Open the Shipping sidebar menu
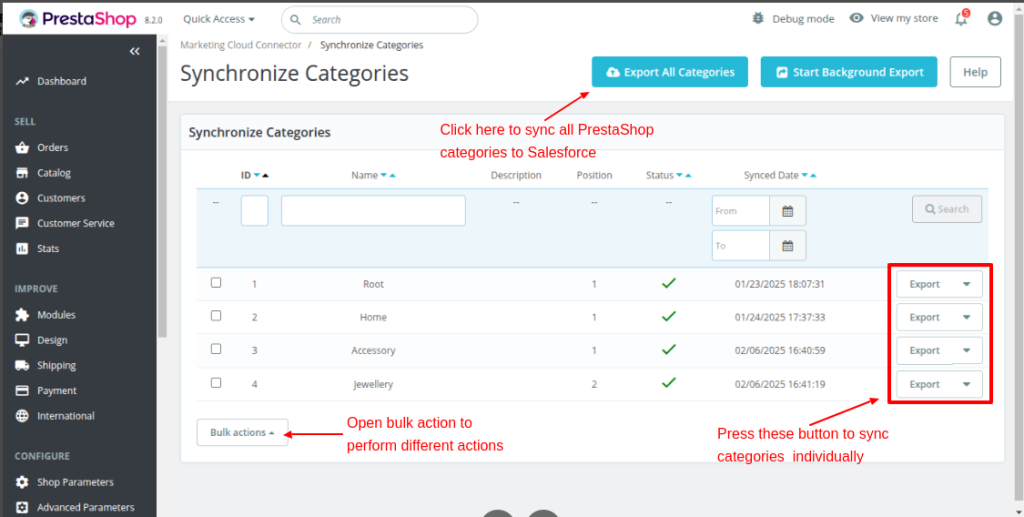The height and width of the screenshot is (517, 1024). (x=56, y=366)
